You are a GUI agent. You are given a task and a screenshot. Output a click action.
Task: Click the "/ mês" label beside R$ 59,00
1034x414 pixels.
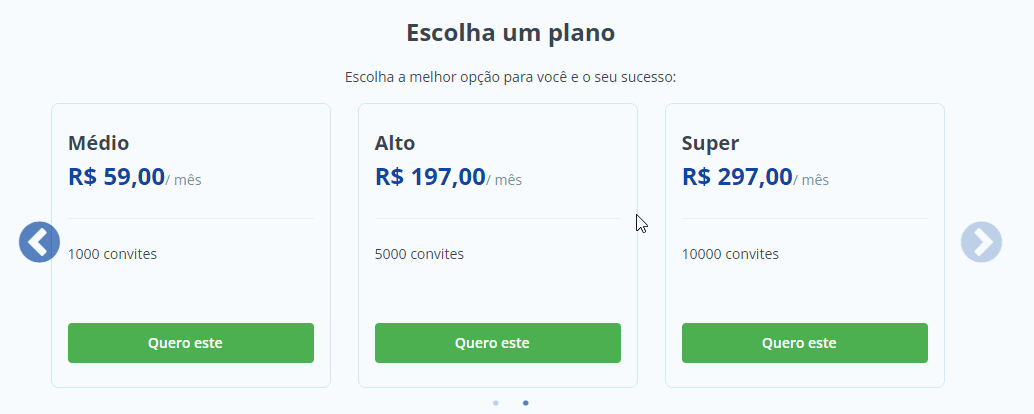[x=184, y=181]
